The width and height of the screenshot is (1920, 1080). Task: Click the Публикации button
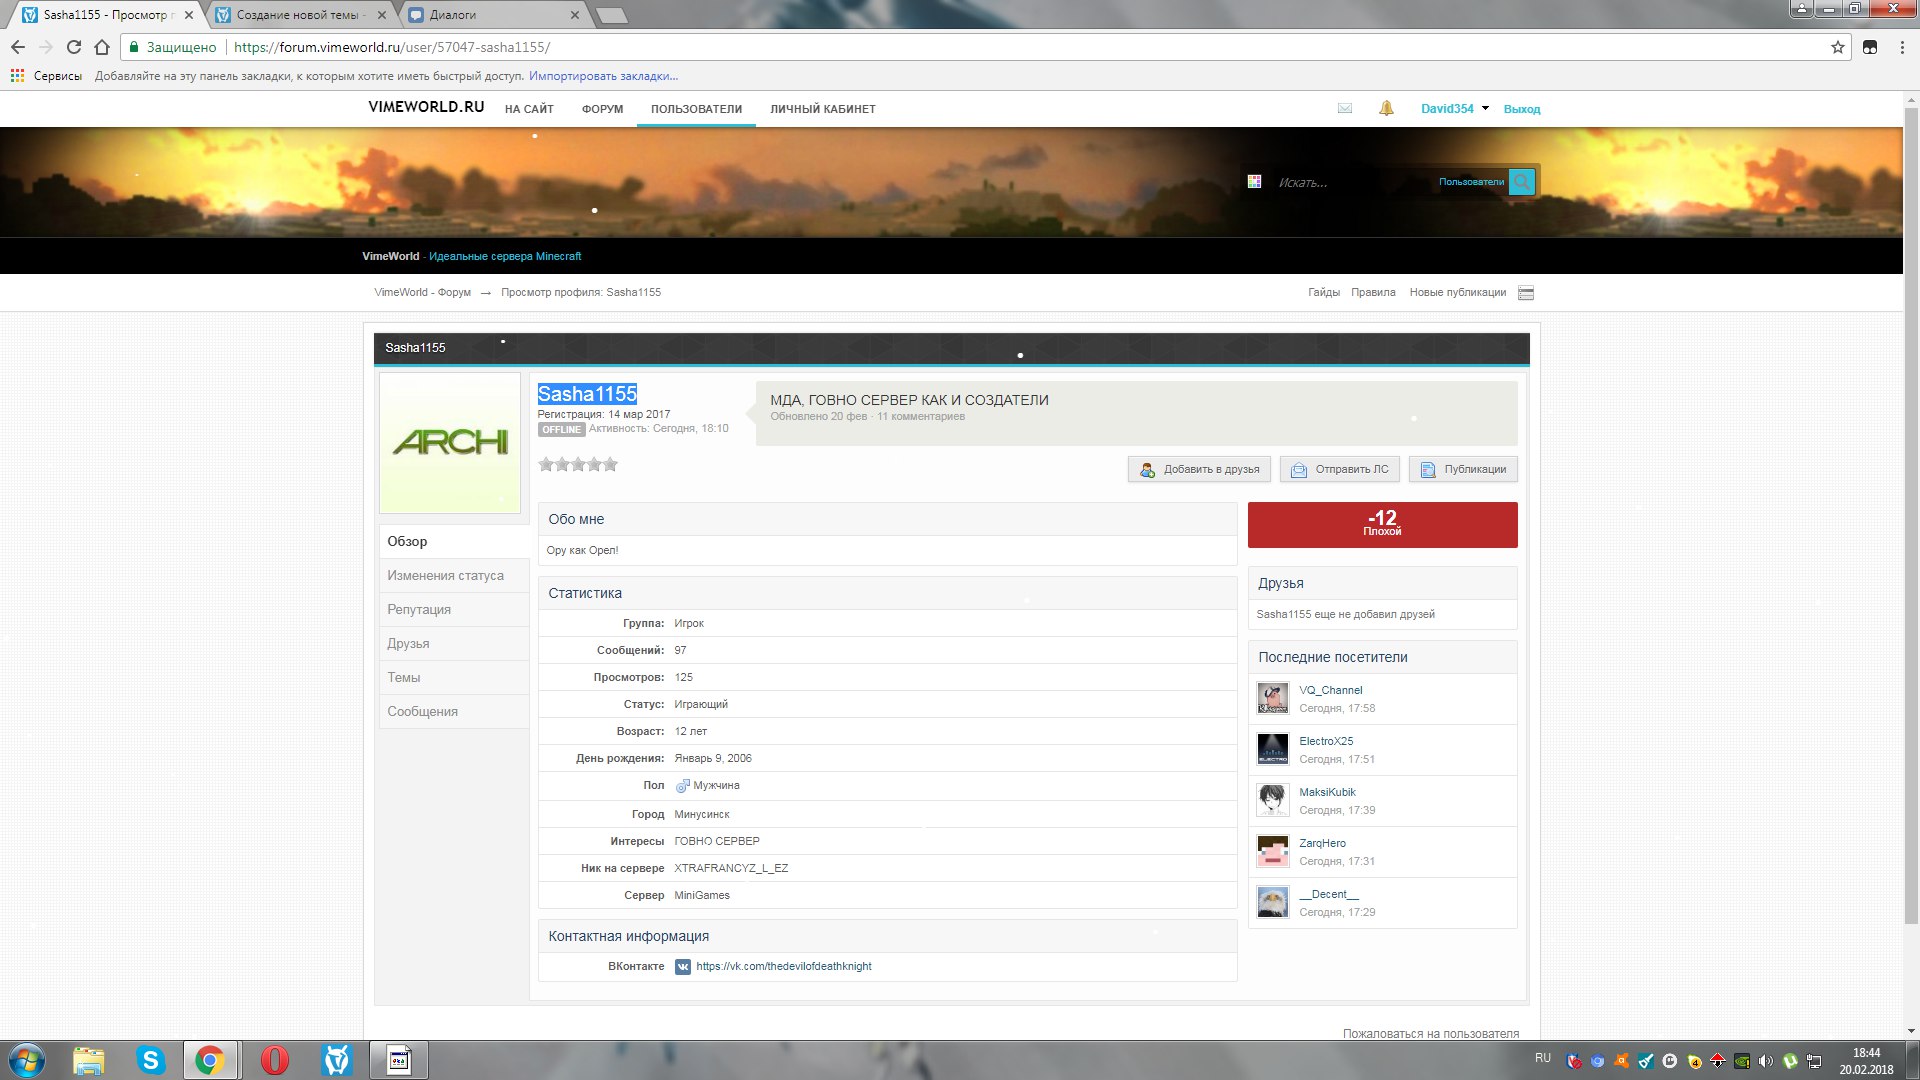[1463, 469]
